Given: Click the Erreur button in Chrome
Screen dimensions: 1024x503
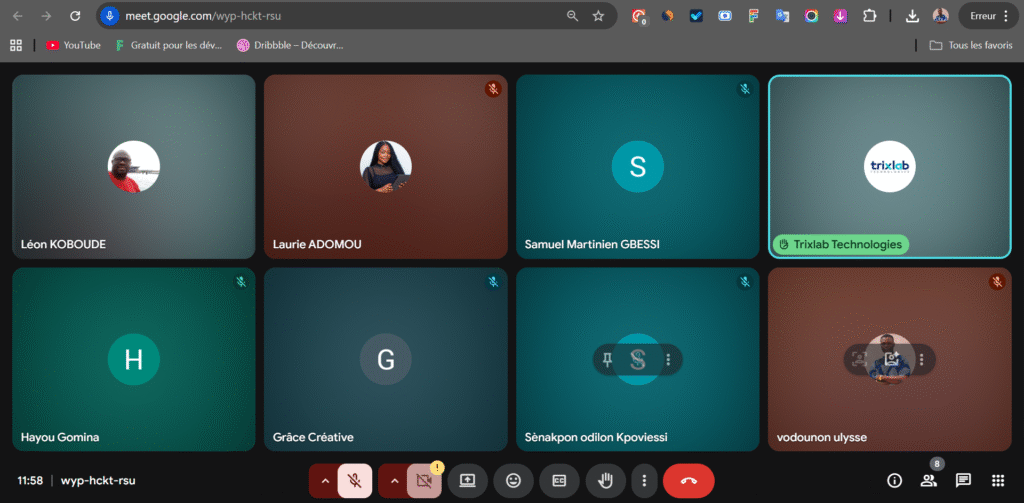Looking at the screenshot, I should pyautogui.click(x=986, y=16).
